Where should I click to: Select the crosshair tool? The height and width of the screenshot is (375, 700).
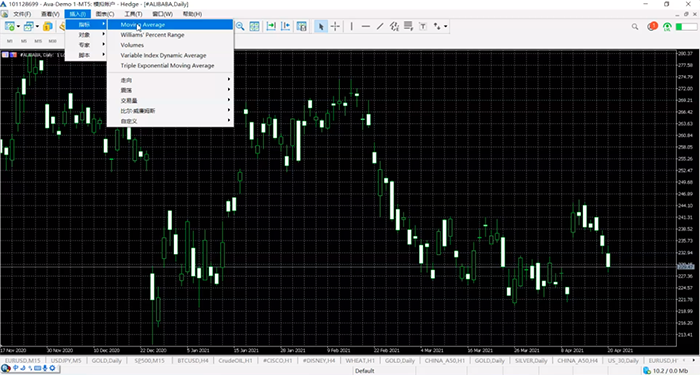tap(335, 26)
